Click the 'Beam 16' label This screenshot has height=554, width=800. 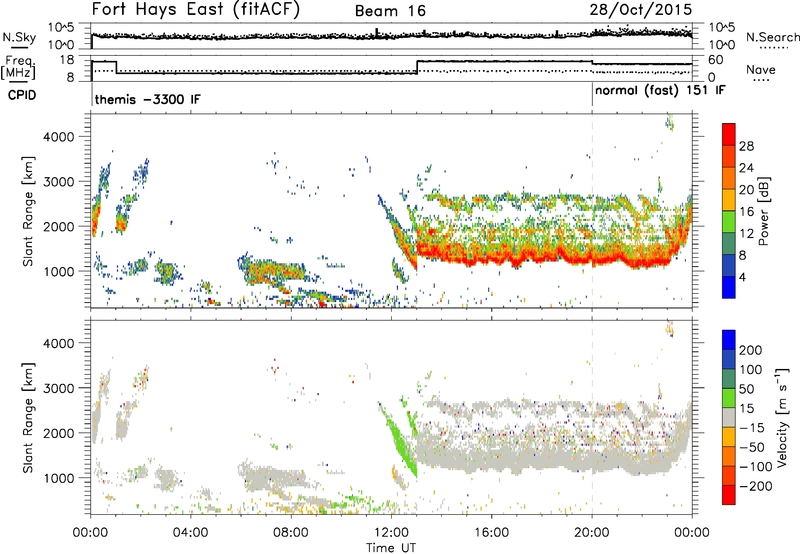tap(390, 11)
